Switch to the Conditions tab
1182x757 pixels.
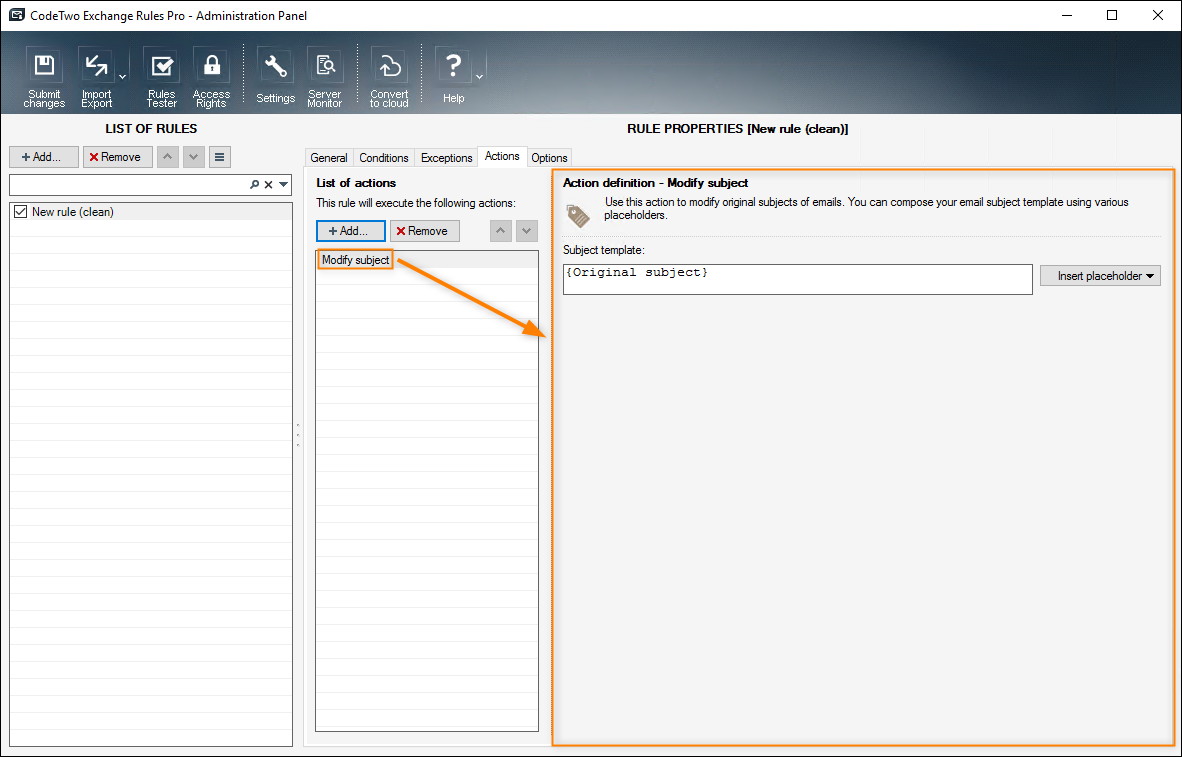(384, 158)
